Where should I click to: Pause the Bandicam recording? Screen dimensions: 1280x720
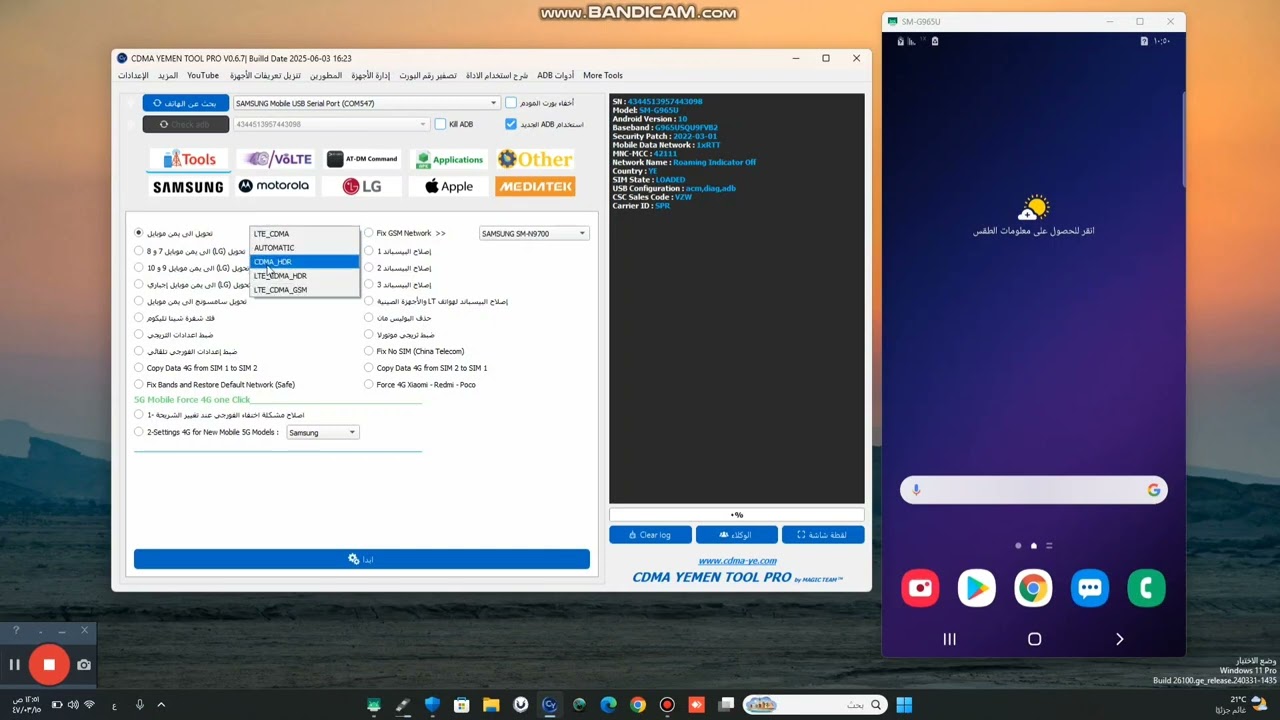tap(14, 665)
